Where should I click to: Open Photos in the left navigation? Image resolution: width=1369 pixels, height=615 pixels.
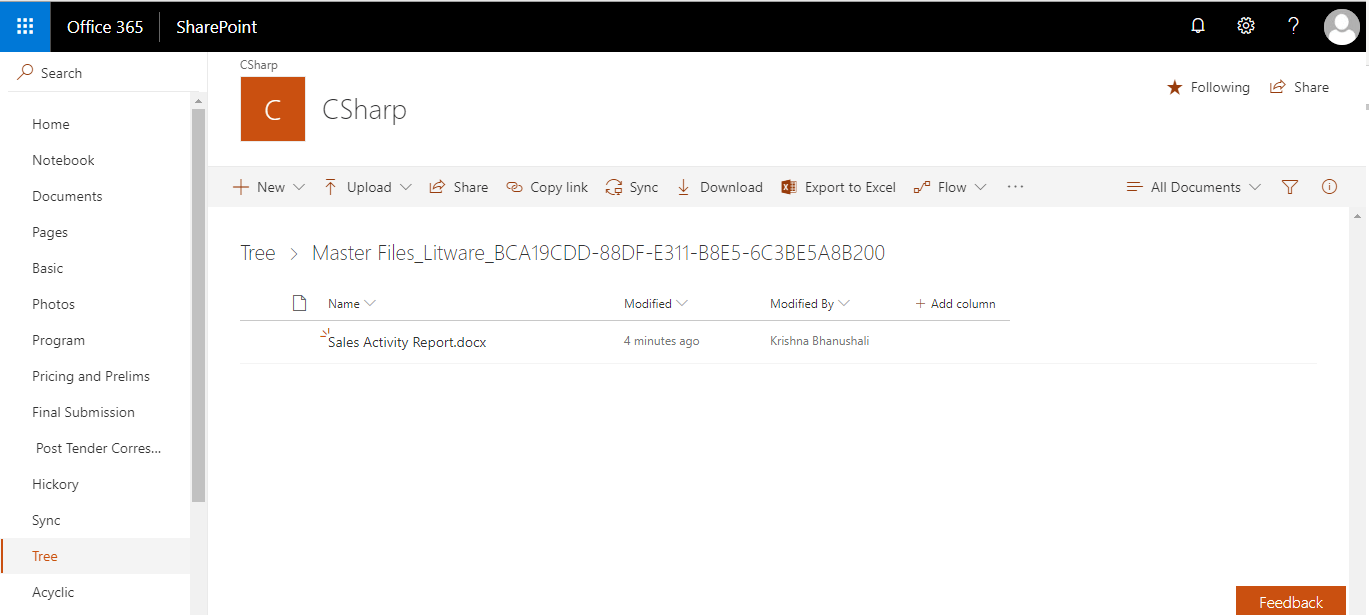(x=54, y=304)
